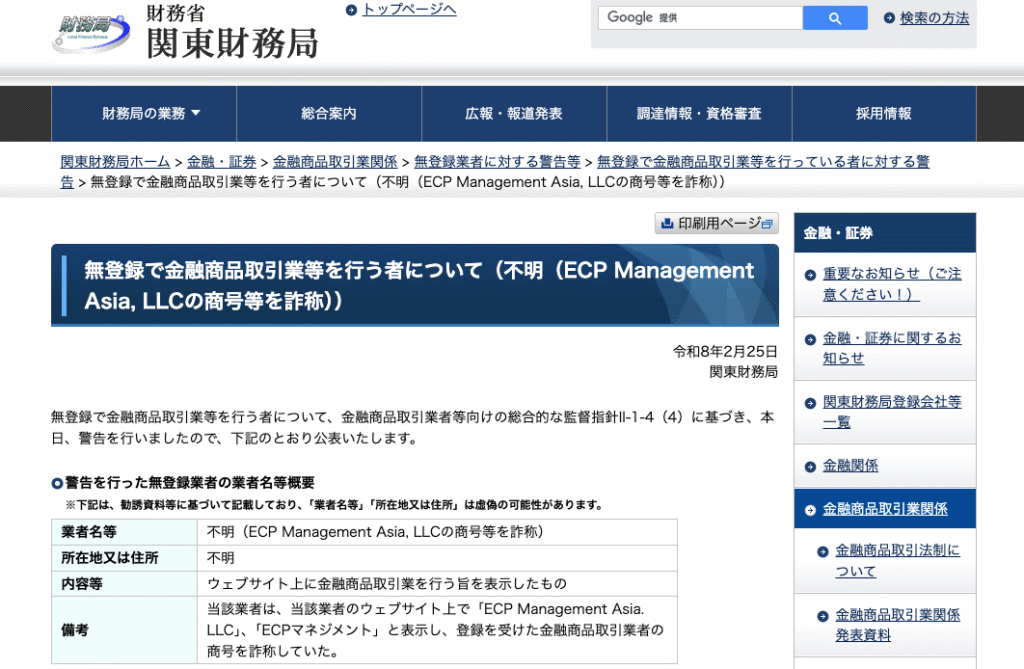Open the 調達情報・資格審査 menu
1024x669 pixels.
click(699, 114)
